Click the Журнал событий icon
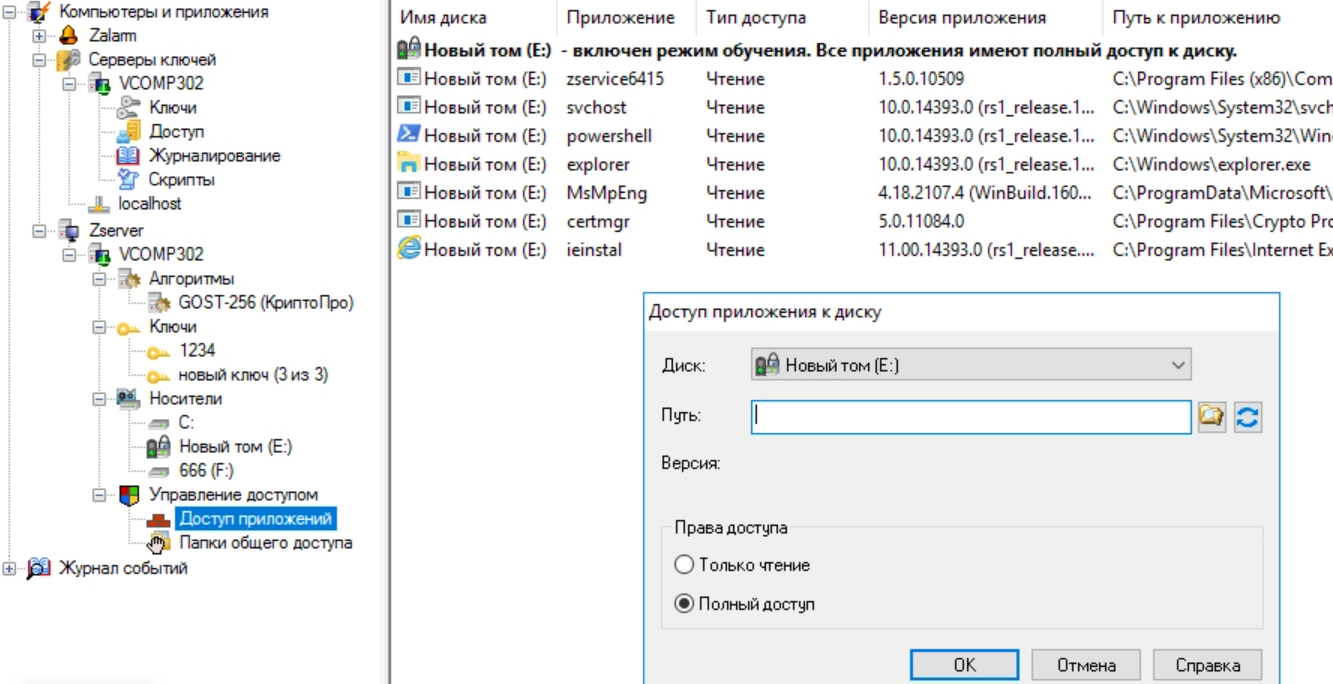Viewport: 1333px width, 684px height. [38, 569]
